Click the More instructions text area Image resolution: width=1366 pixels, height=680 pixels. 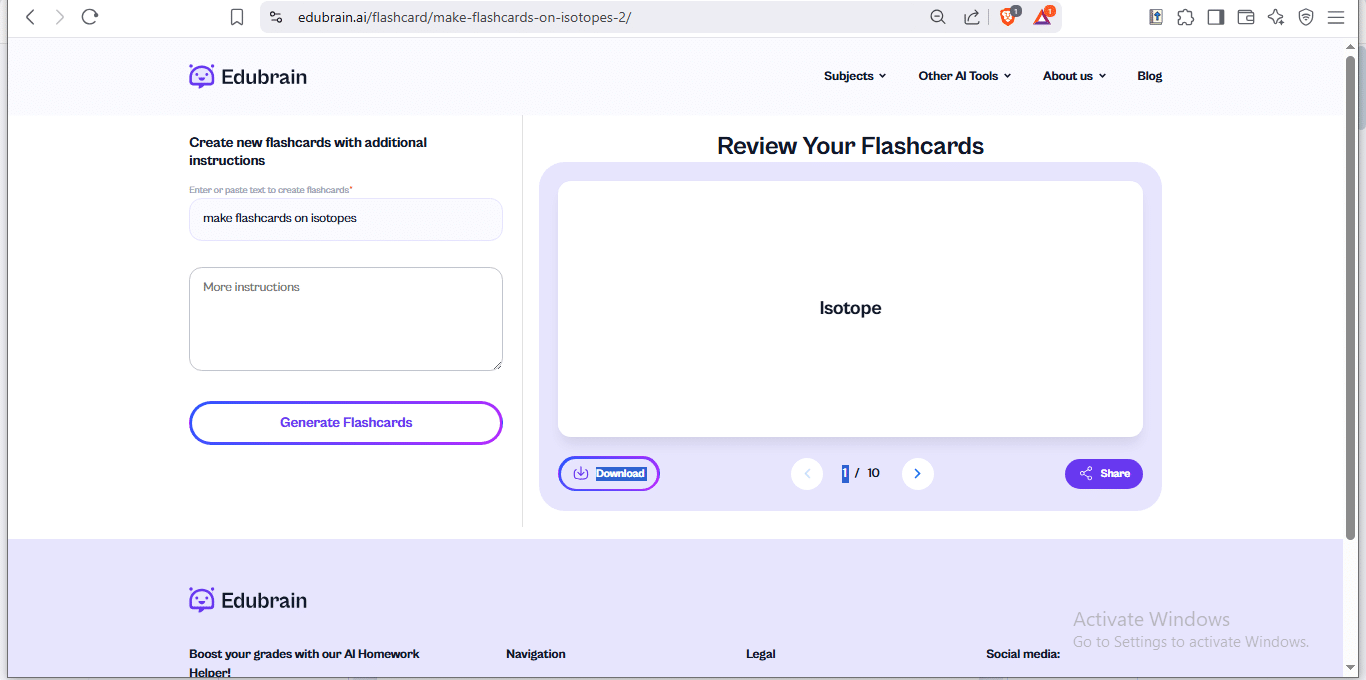click(x=346, y=319)
